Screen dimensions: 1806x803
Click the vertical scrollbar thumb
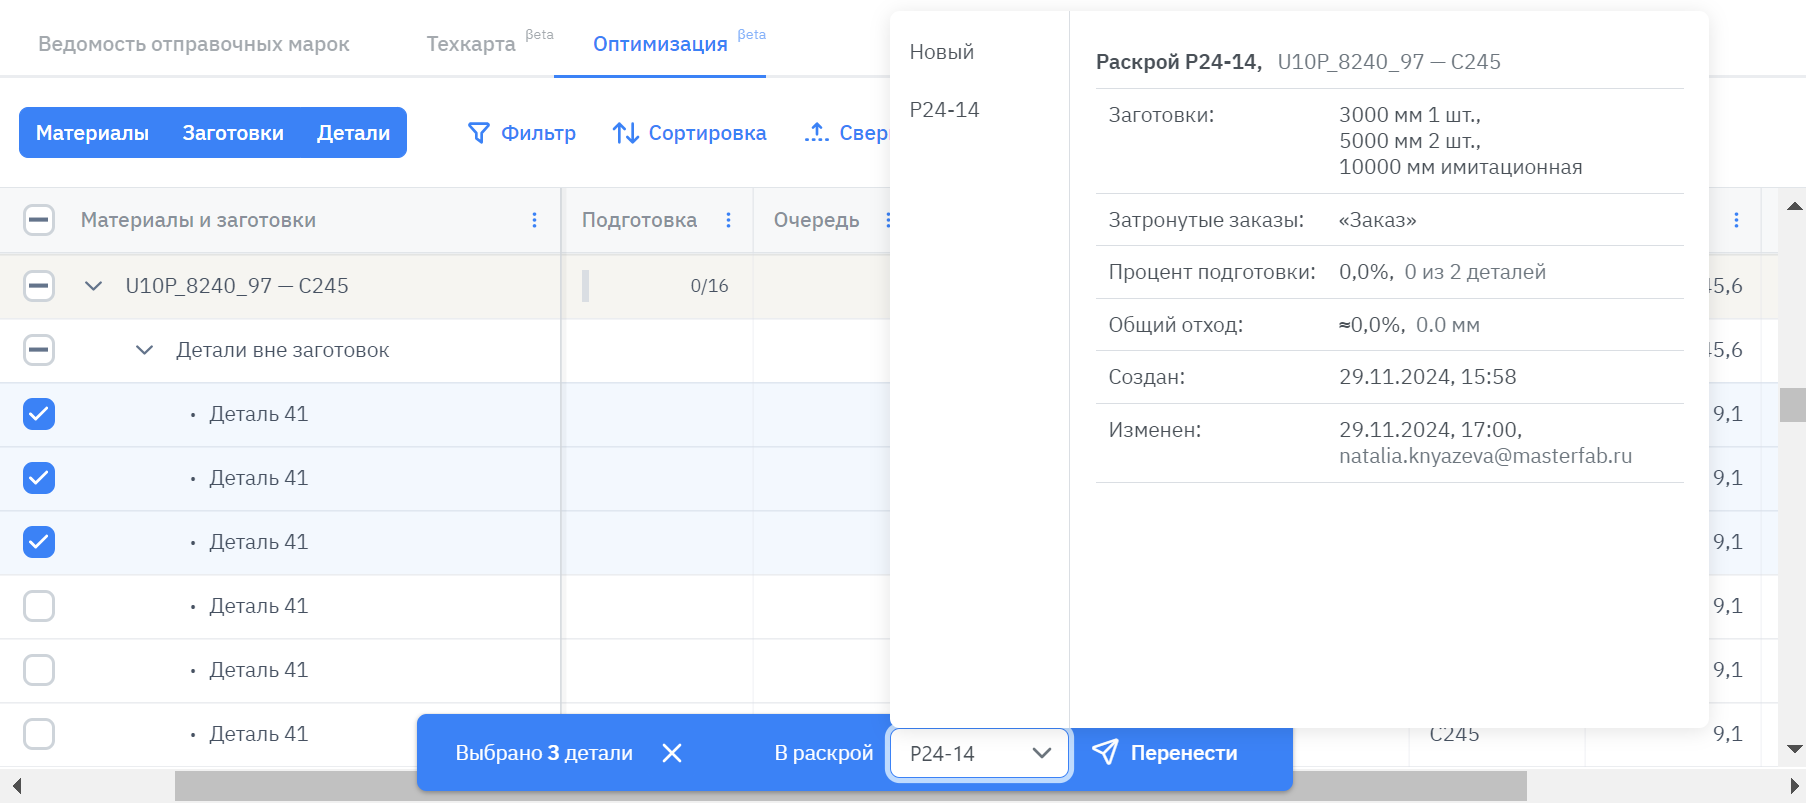pyautogui.click(x=1793, y=405)
